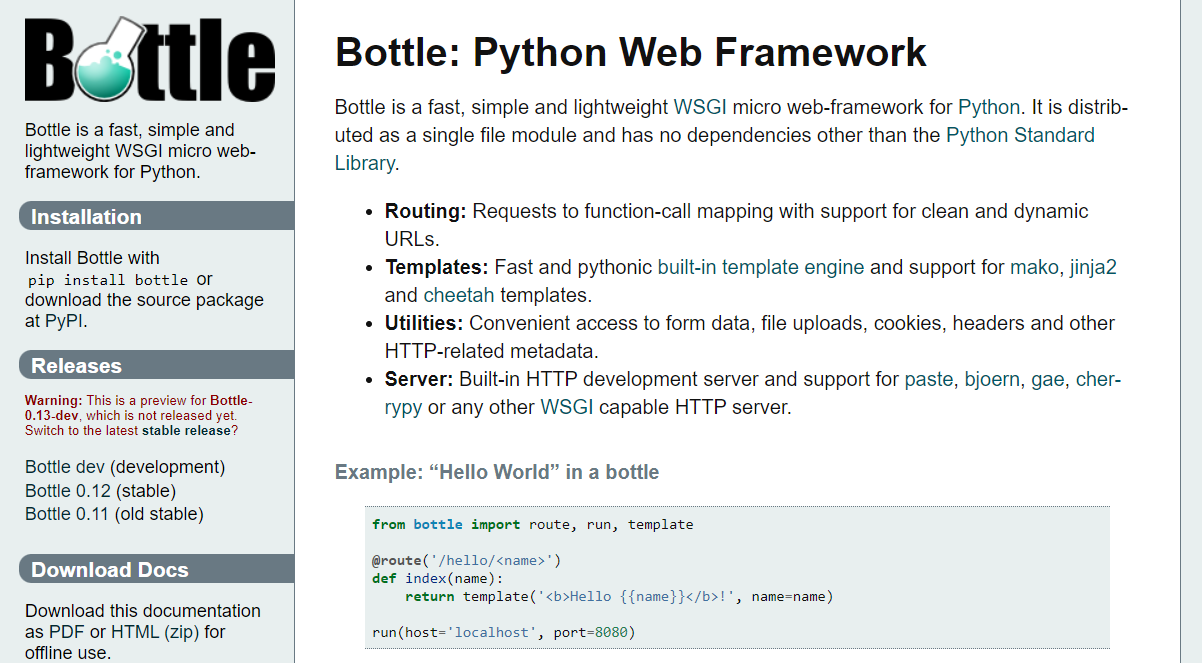The image size is (1202, 663).
Task: Click the "Bottle: Python Web Framework" page title
Action: tap(631, 52)
